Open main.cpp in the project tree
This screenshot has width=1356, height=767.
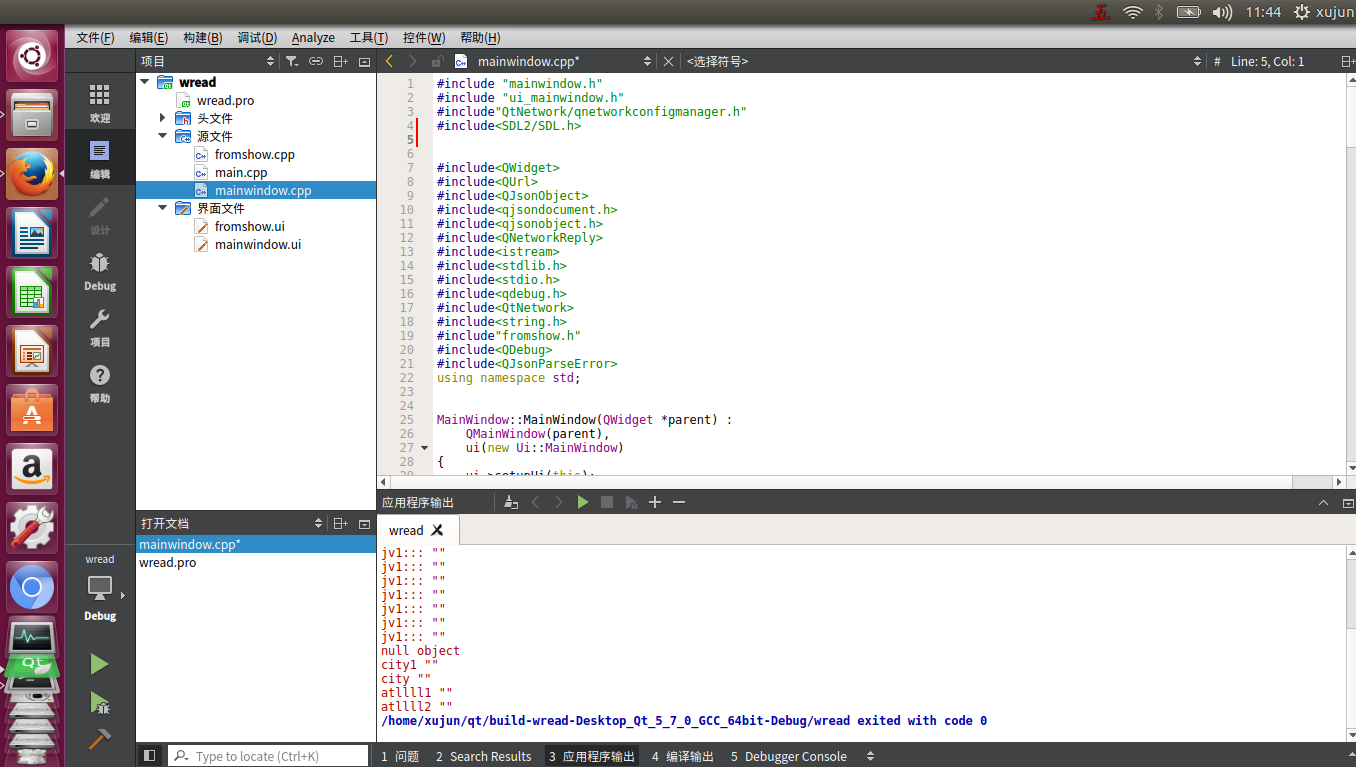(240, 172)
